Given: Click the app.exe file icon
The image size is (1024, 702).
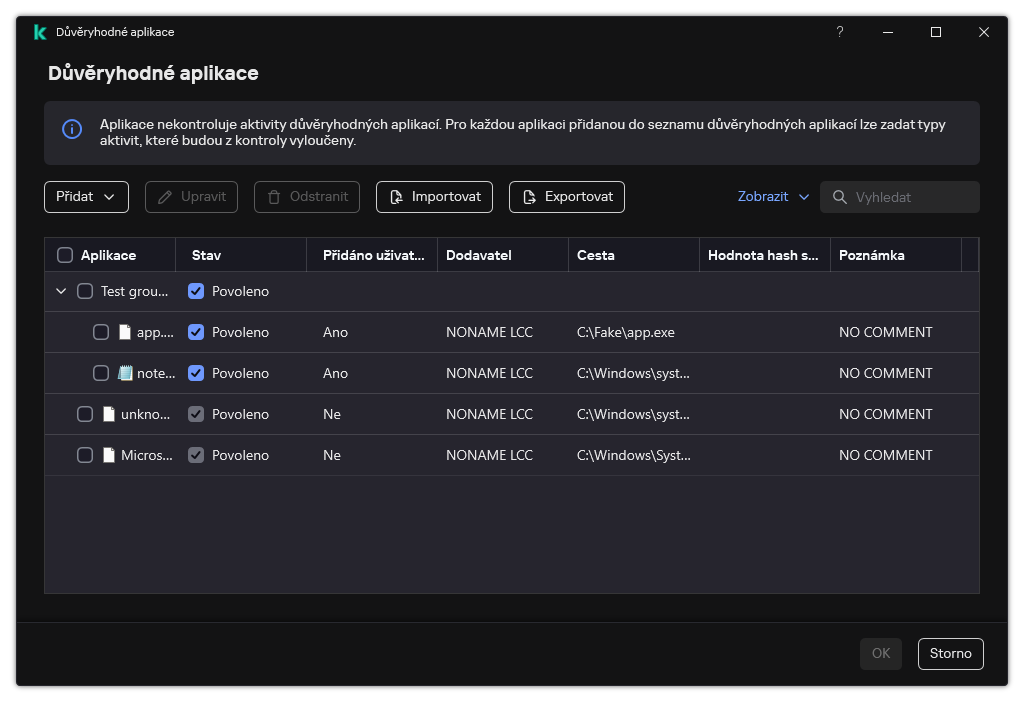Looking at the screenshot, I should (125, 332).
